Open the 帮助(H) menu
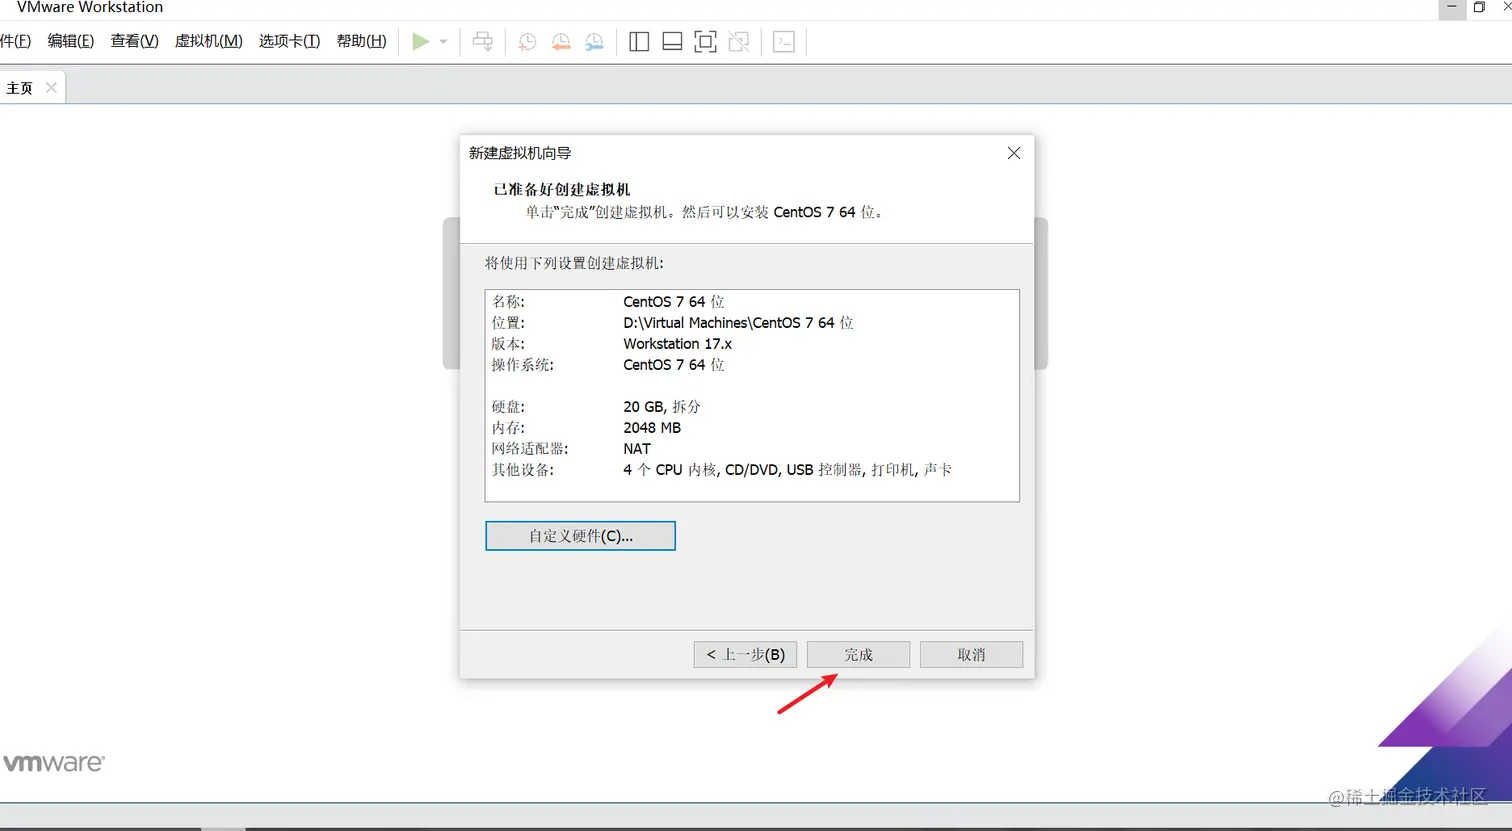The height and width of the screenshot is (831, 1512). coord(362,41)
